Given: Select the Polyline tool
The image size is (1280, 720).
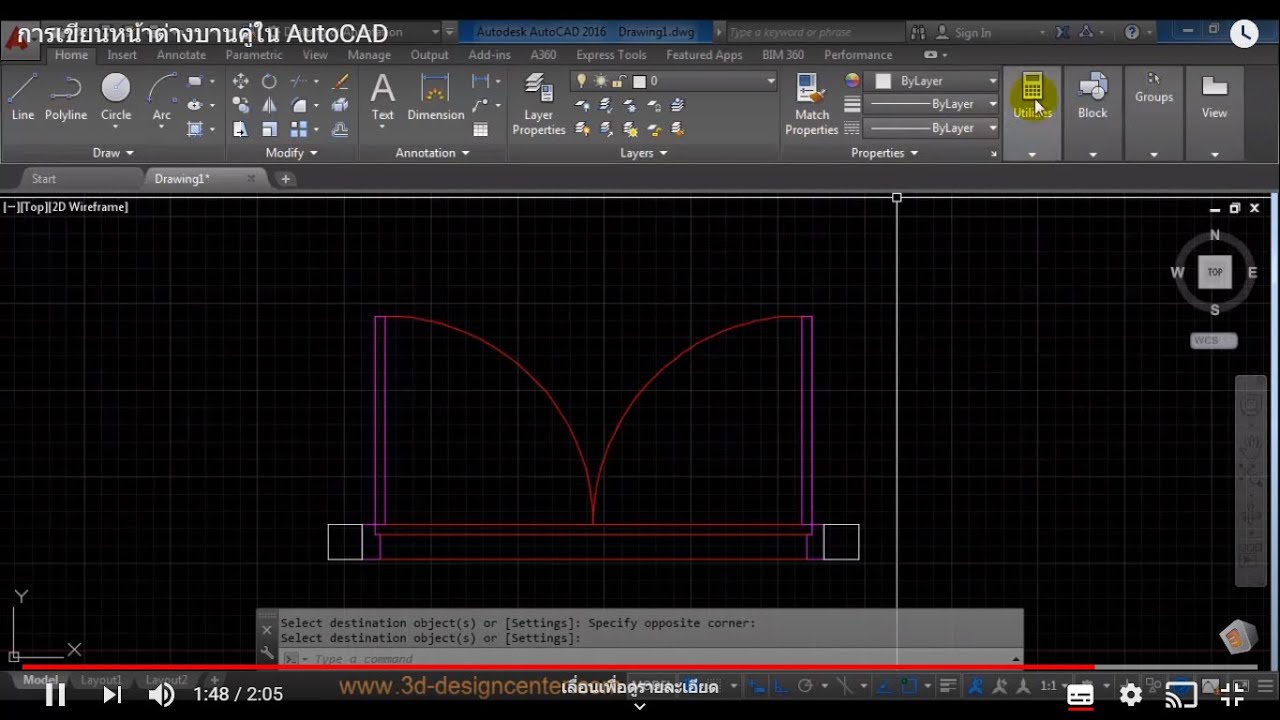Looking at the screenshot, I should pos(66,97).
